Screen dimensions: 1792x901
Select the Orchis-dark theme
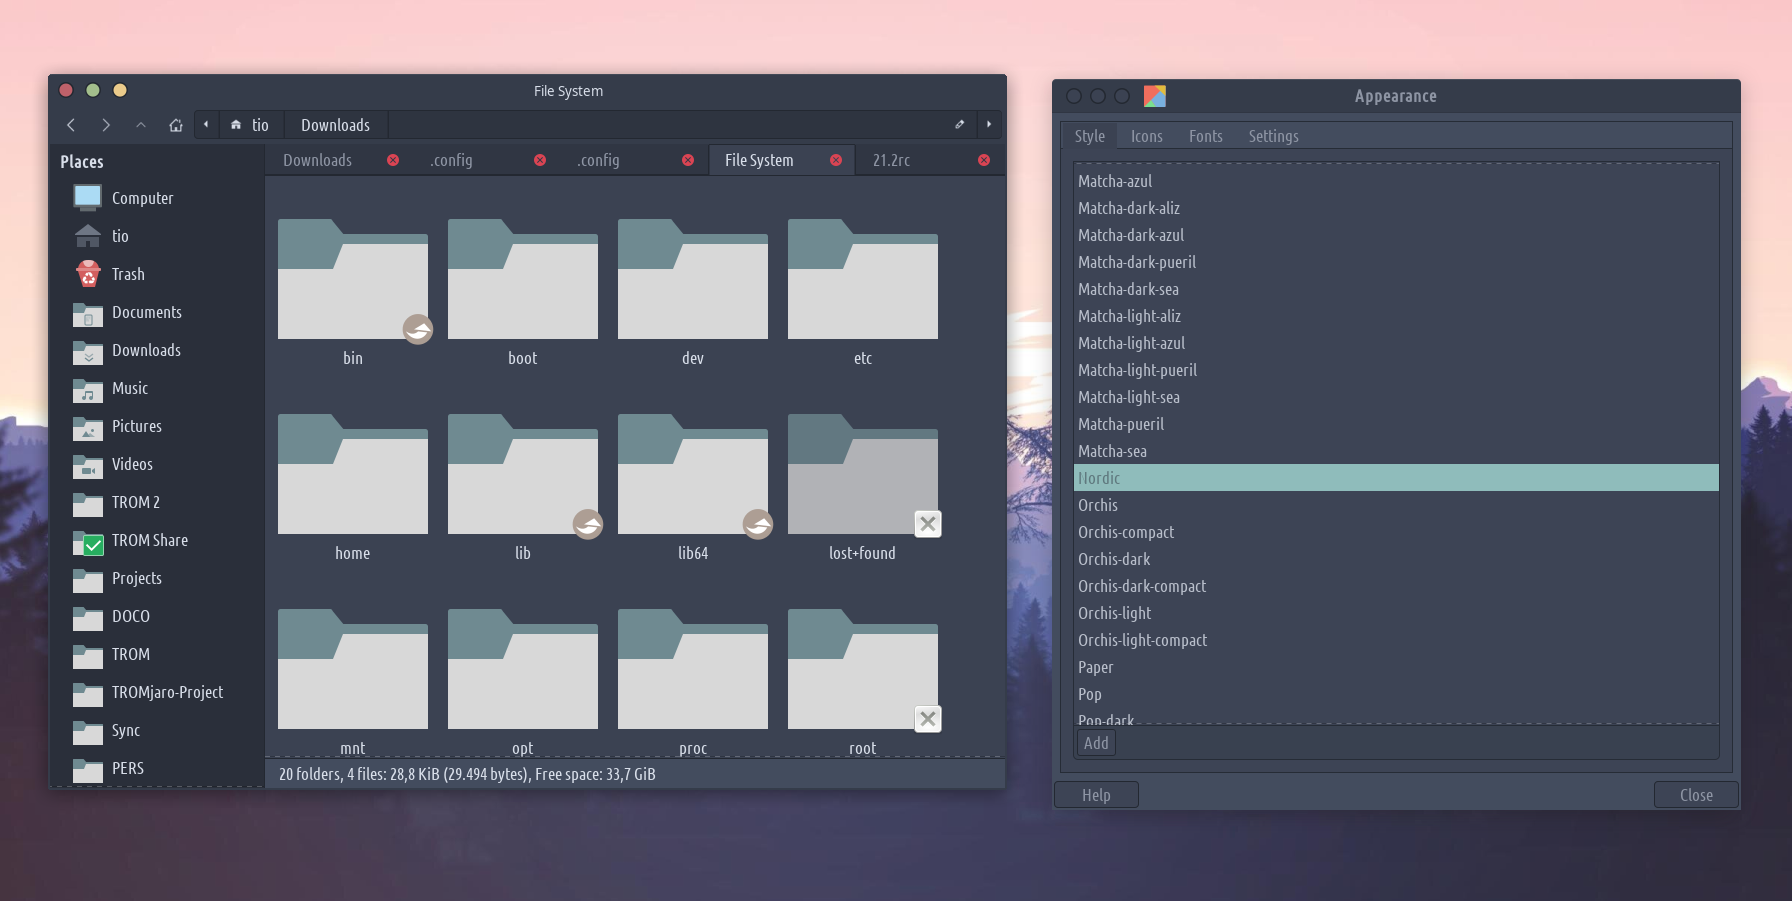[x=1114, y=559]
